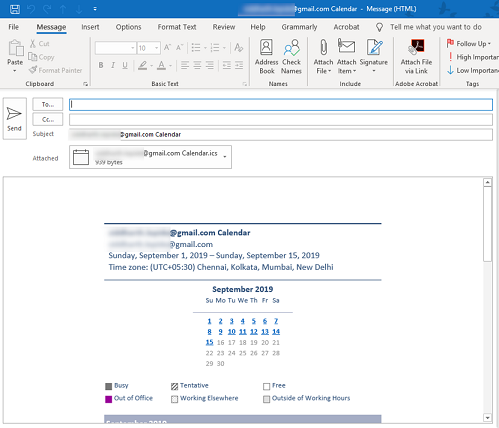Run Check Names
Image resolution: width=499 pixels, height=428 pixels.
click(291, 56)
